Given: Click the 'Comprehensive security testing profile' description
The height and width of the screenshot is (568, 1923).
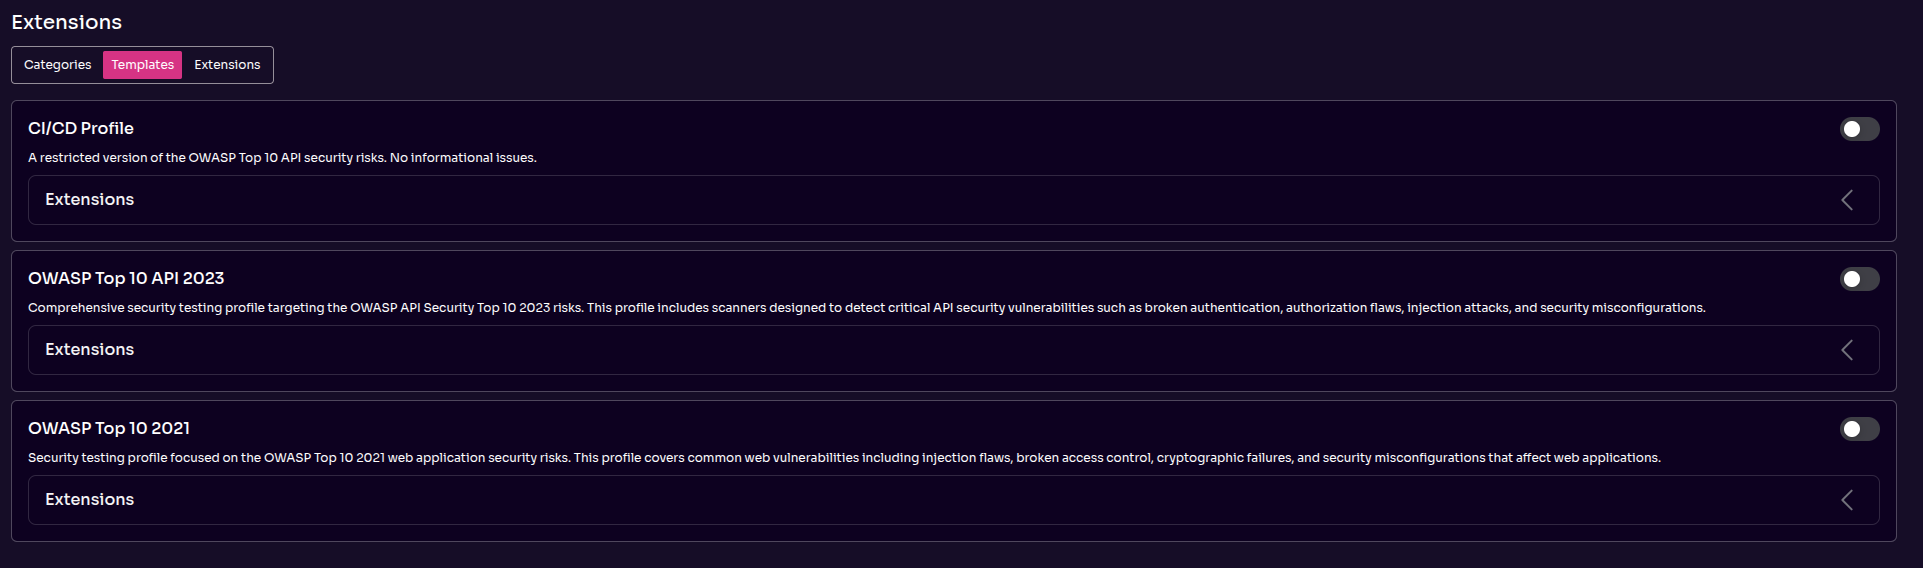Looking at the screenshot, I should pos(867,308).
